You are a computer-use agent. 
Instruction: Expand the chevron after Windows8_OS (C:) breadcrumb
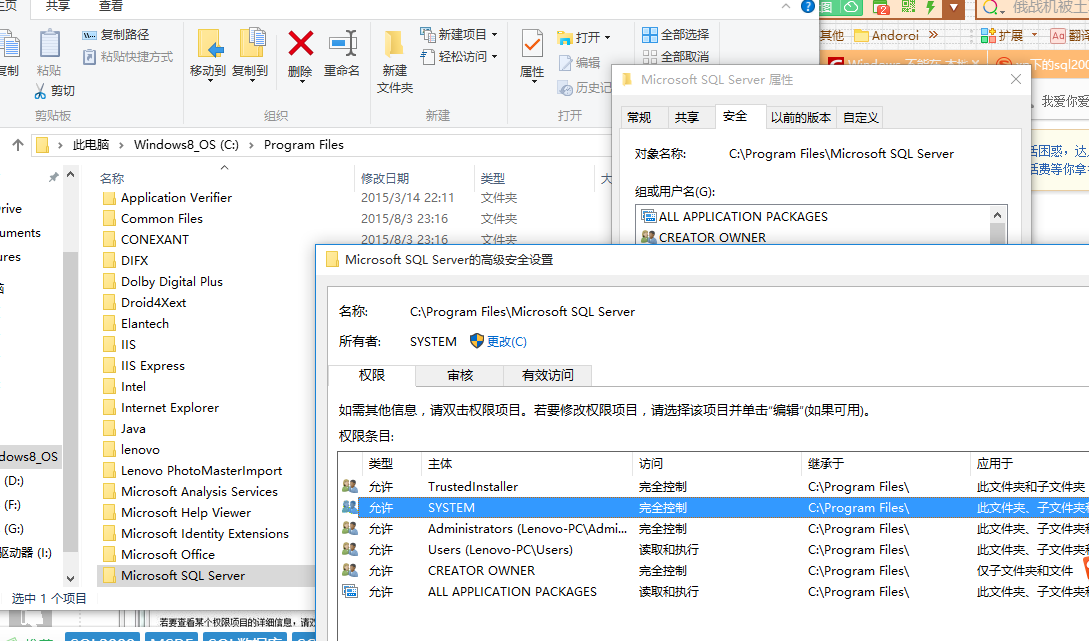point(251,144)
